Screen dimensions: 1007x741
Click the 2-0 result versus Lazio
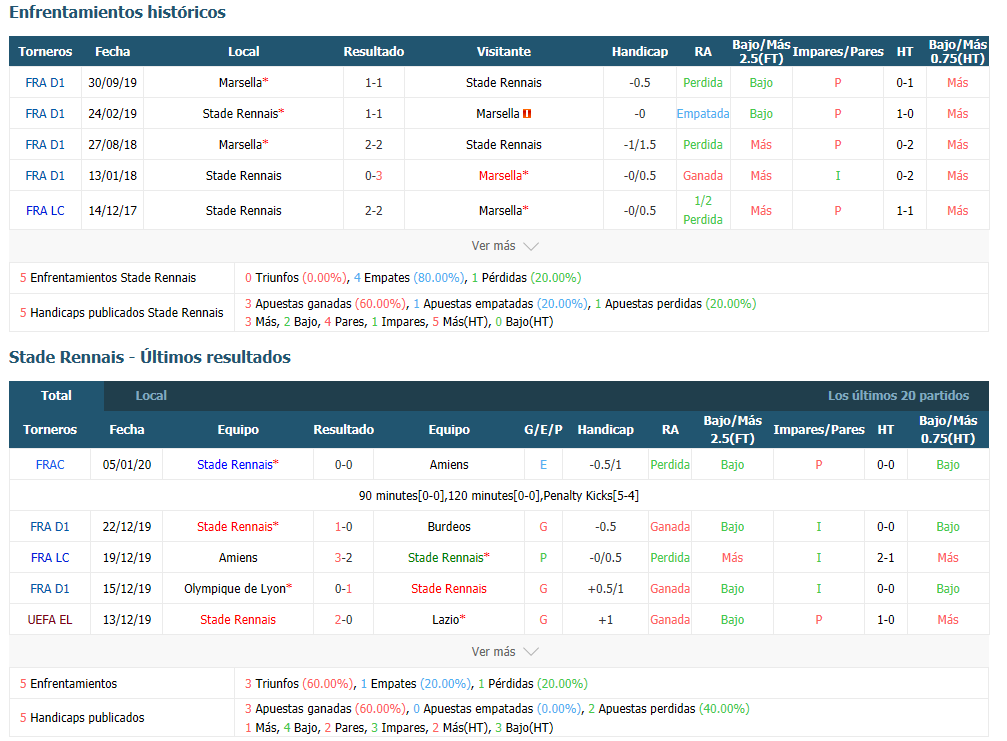pyautogui.click(x=344, y=620)
